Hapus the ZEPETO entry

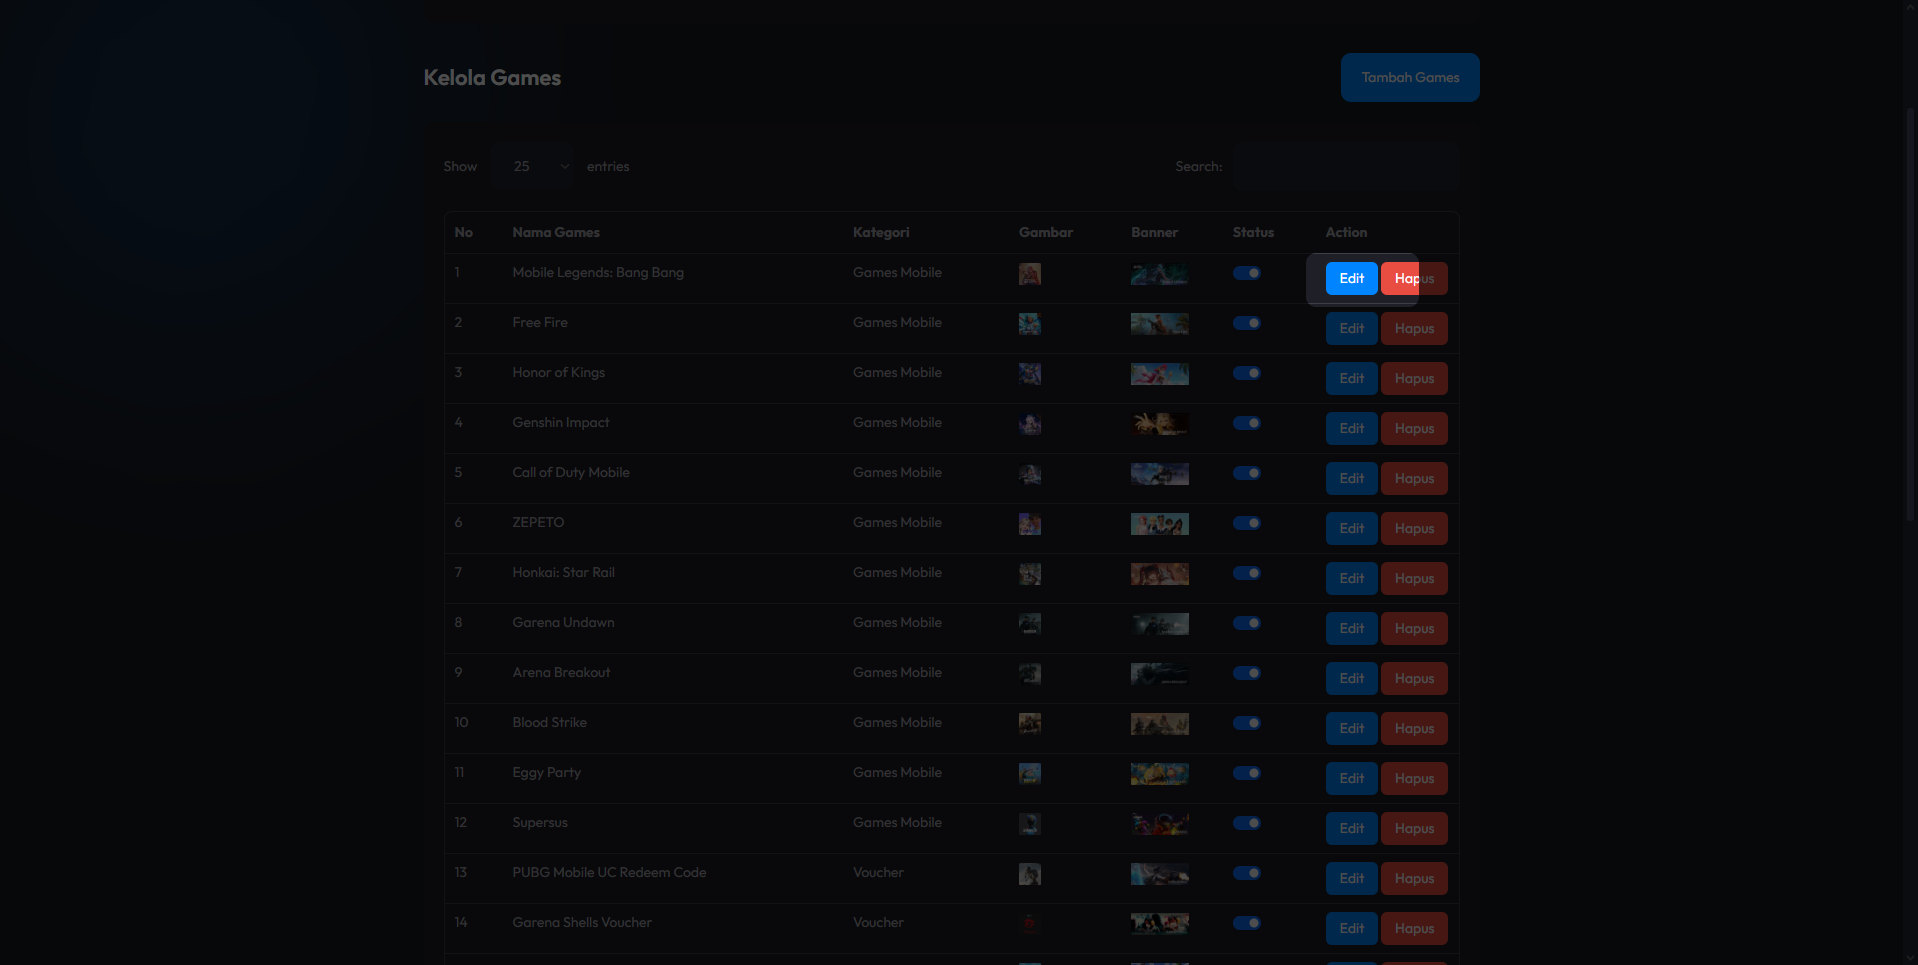pos(1414,528)
